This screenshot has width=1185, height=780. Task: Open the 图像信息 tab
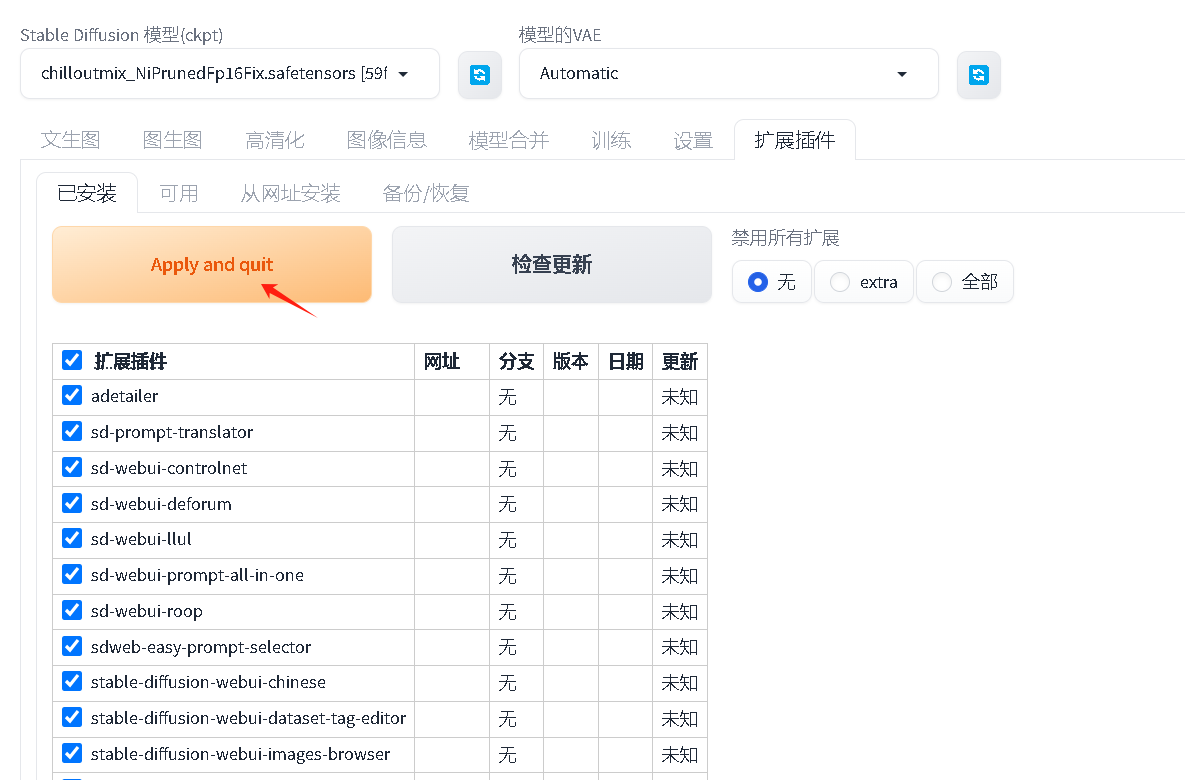click(x=387, y=140)
